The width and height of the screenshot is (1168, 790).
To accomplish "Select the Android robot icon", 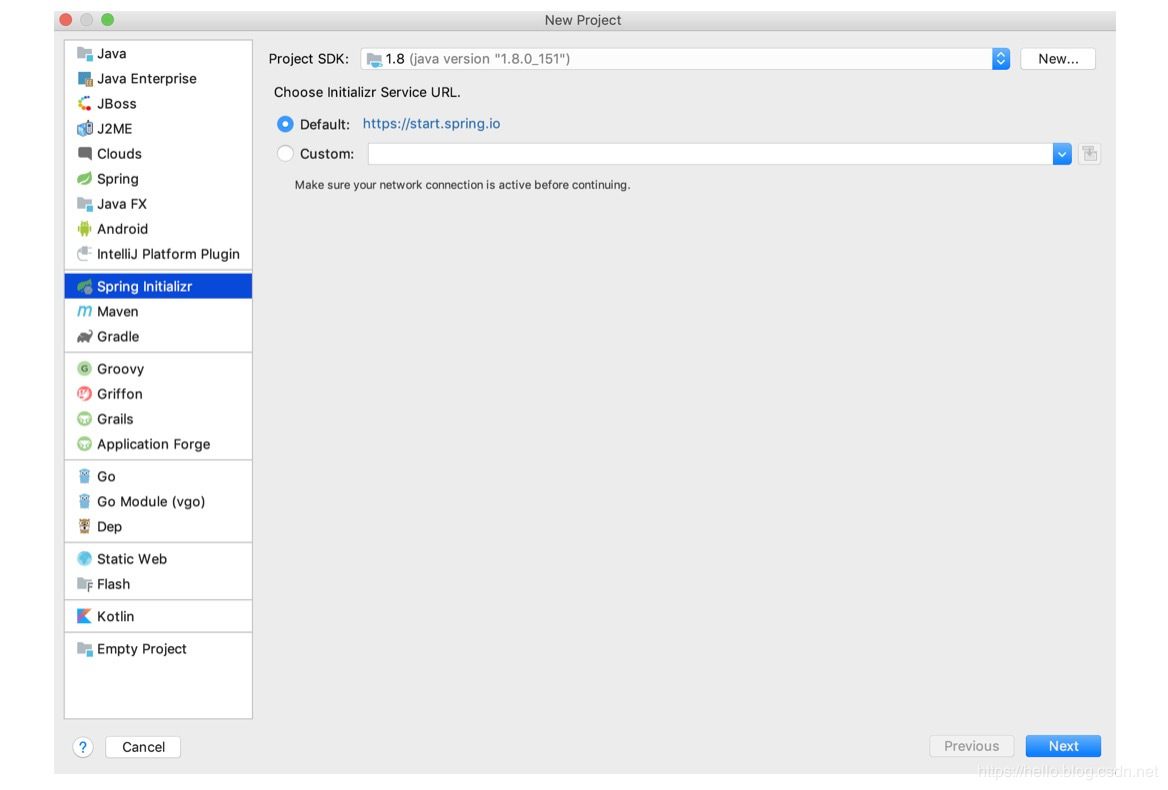I will [85, 229].
